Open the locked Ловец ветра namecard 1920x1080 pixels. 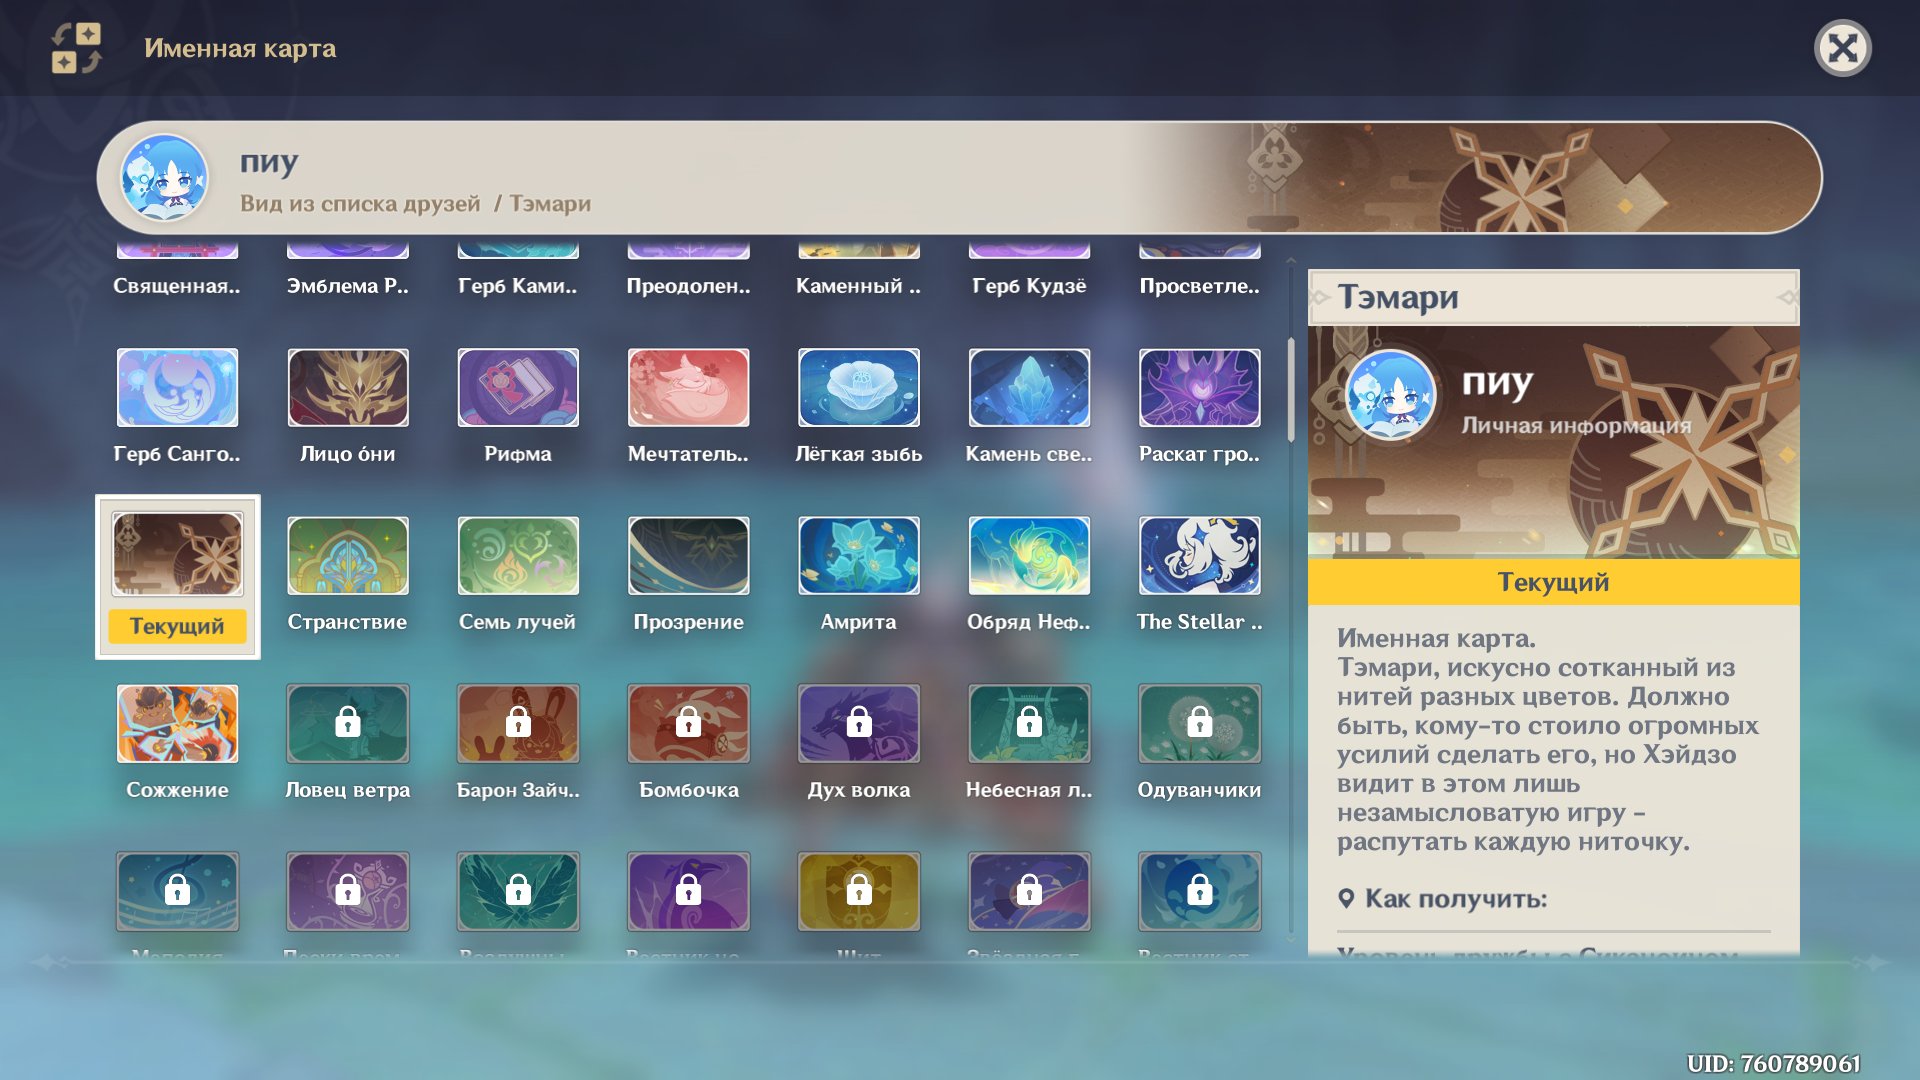348,724
